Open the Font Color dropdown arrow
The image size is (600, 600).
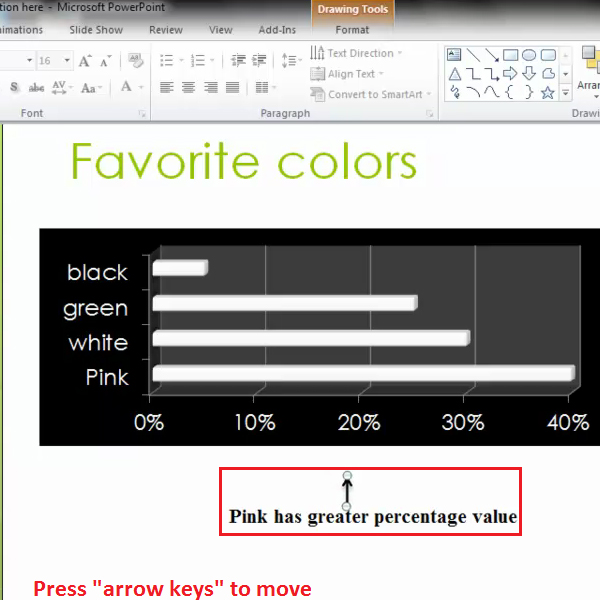click(x=141, y=88)
